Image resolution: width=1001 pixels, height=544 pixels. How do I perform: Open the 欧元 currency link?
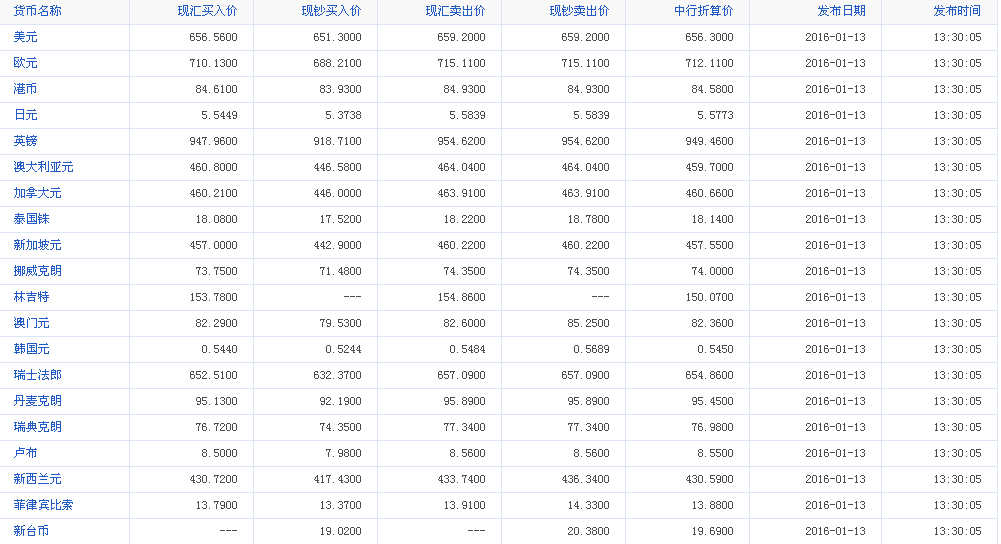(x=26, y=63)
